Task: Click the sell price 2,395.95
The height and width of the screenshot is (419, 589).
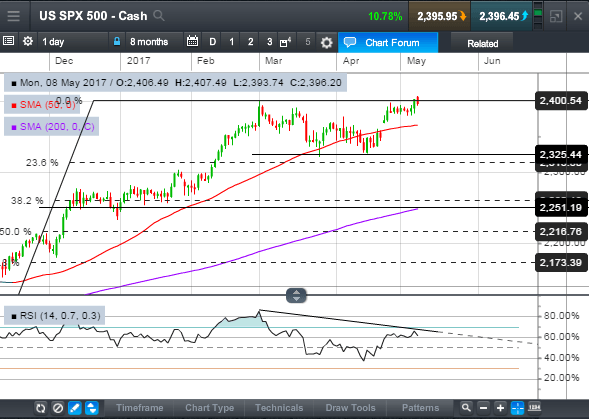Action: 439,16
